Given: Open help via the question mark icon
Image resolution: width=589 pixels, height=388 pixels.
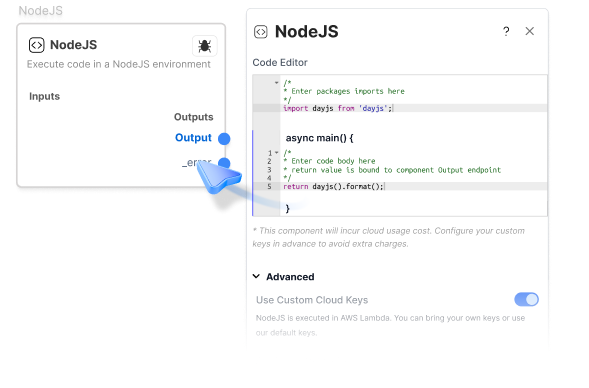Looking at the screenshot, I should (x=506, y=31).
